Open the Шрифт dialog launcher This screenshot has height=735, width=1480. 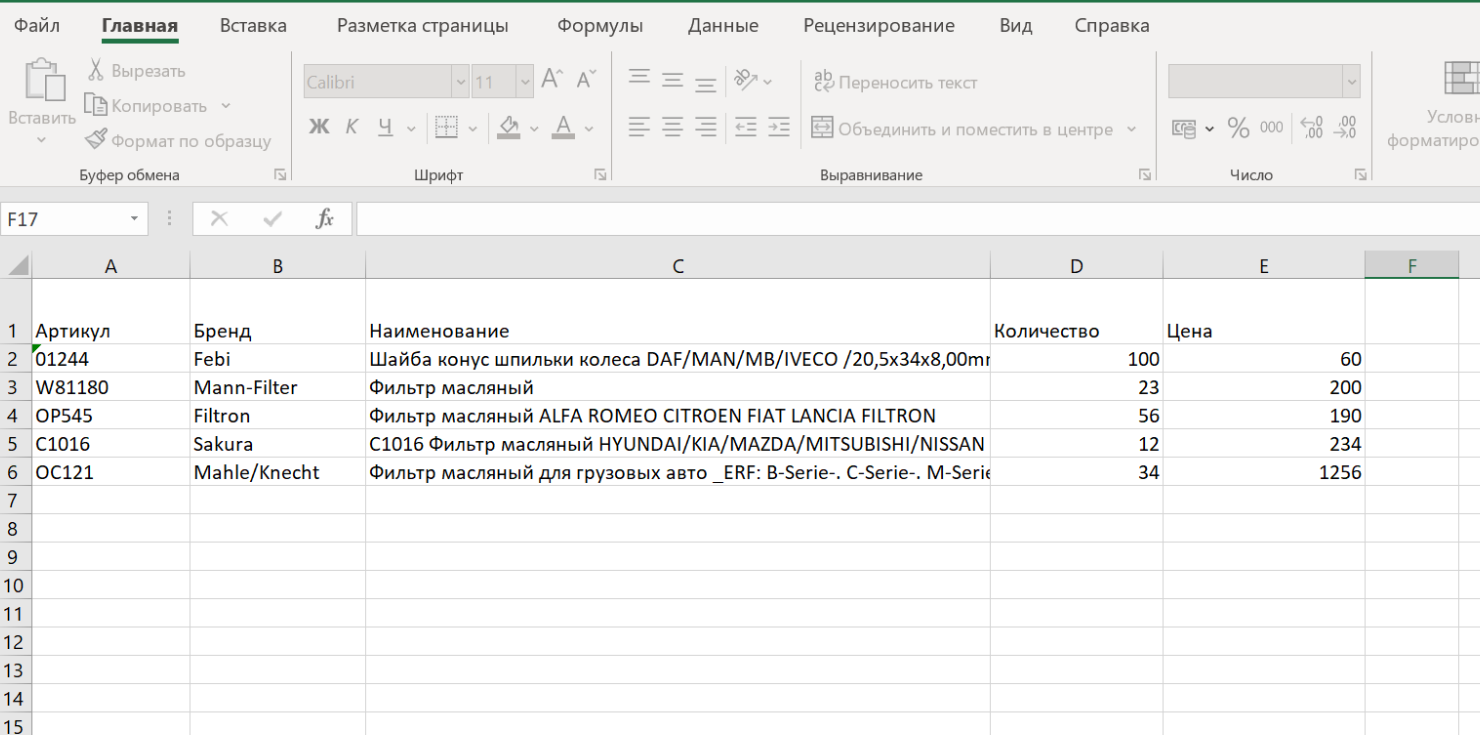(x=600, y=175)
